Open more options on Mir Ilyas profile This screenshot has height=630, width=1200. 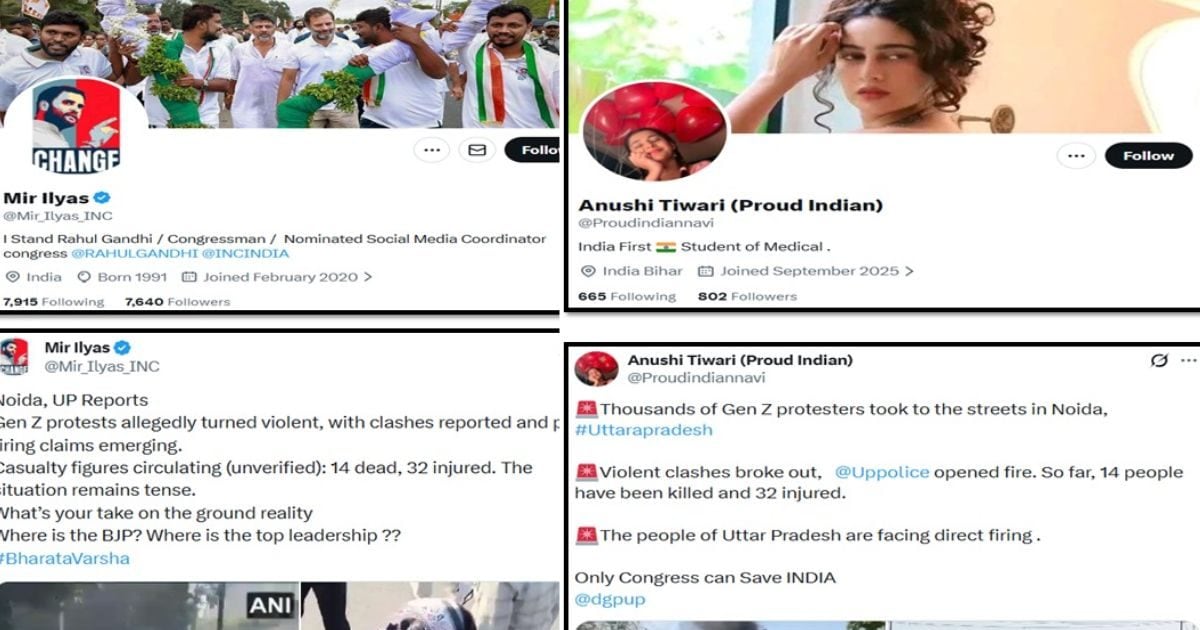pos(431,150)
